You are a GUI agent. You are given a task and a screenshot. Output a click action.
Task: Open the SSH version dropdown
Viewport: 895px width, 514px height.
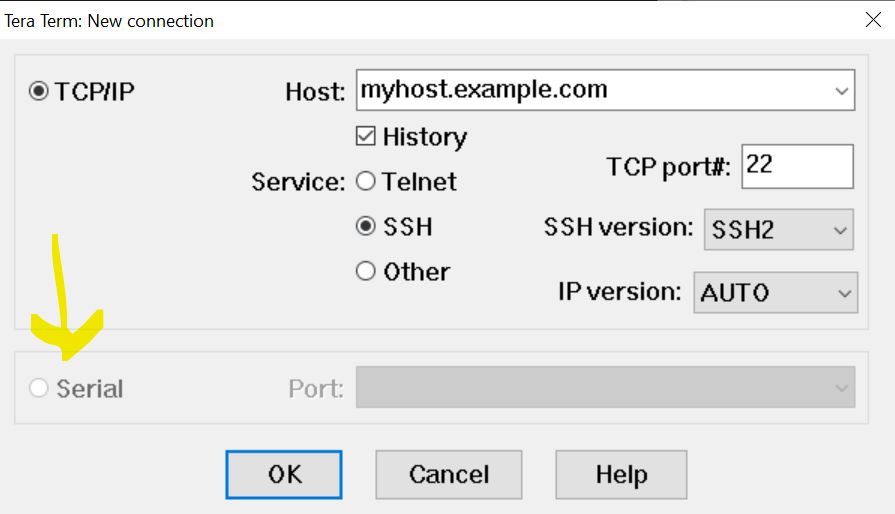(779, 230)
